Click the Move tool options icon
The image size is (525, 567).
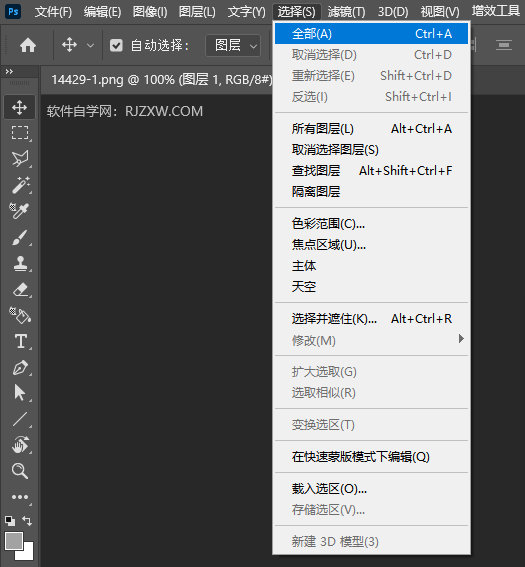point(69,45)
